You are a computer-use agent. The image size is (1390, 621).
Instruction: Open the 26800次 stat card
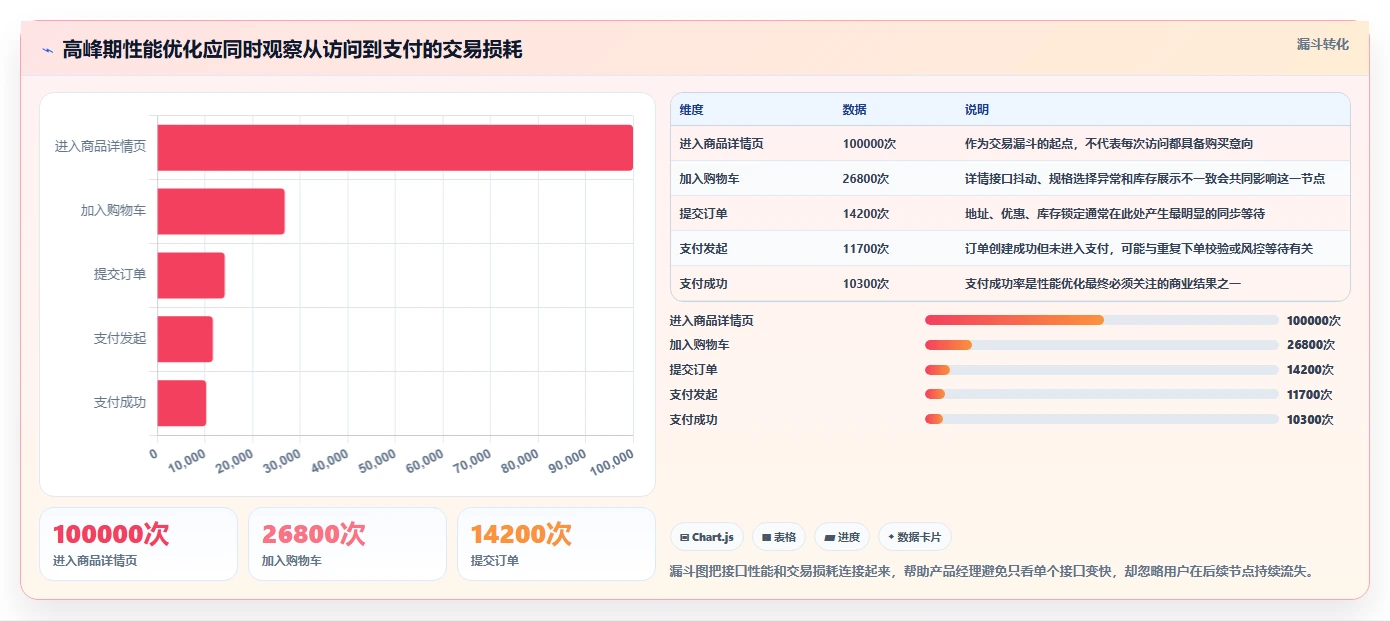tap(347, 544)
